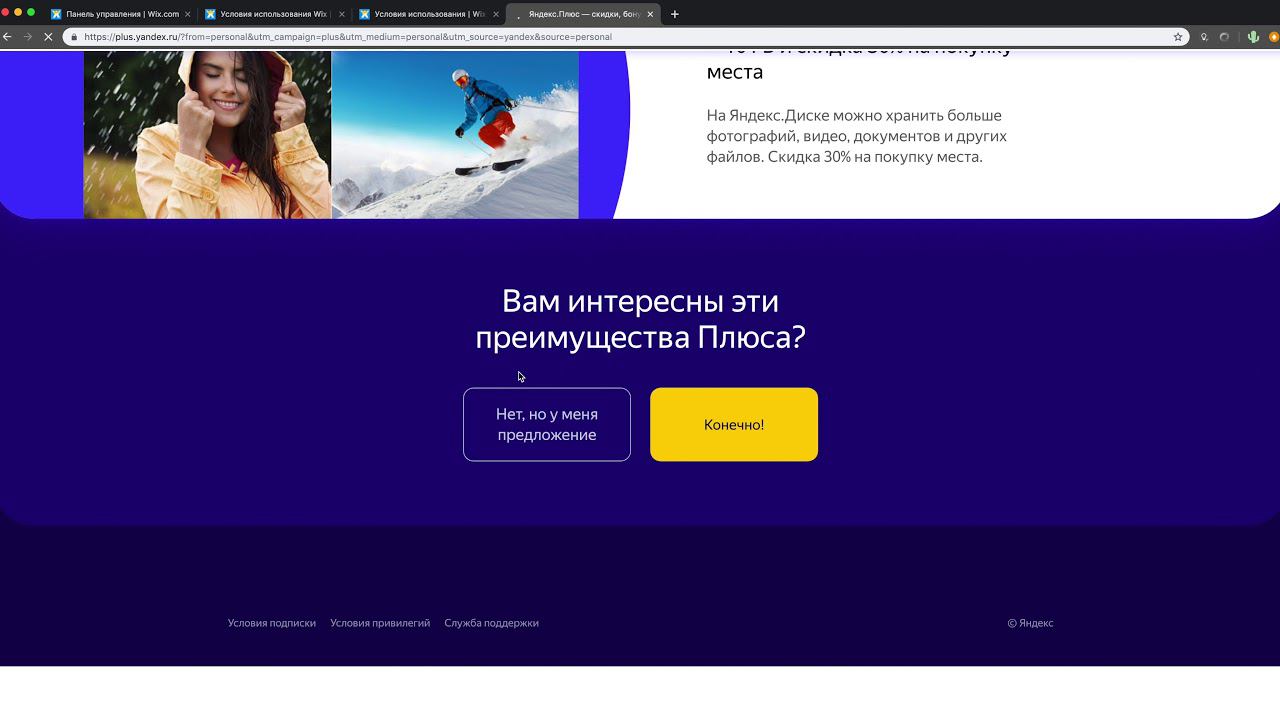The image size is (1280, 720).
Task: Click the yellow 'Конечно!' button
Action: point(734,425)
